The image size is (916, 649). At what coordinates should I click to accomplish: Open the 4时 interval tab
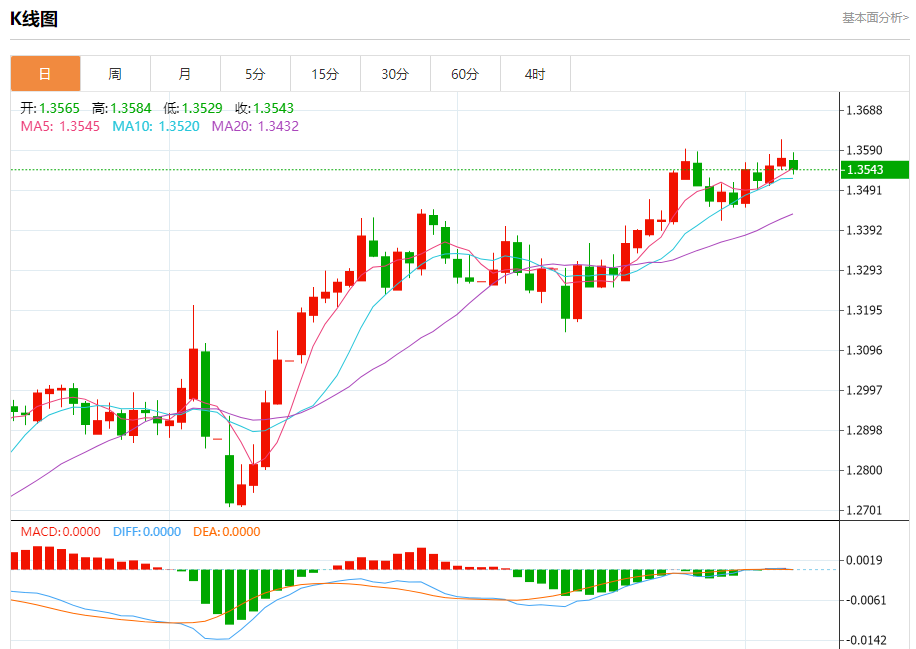535,74
